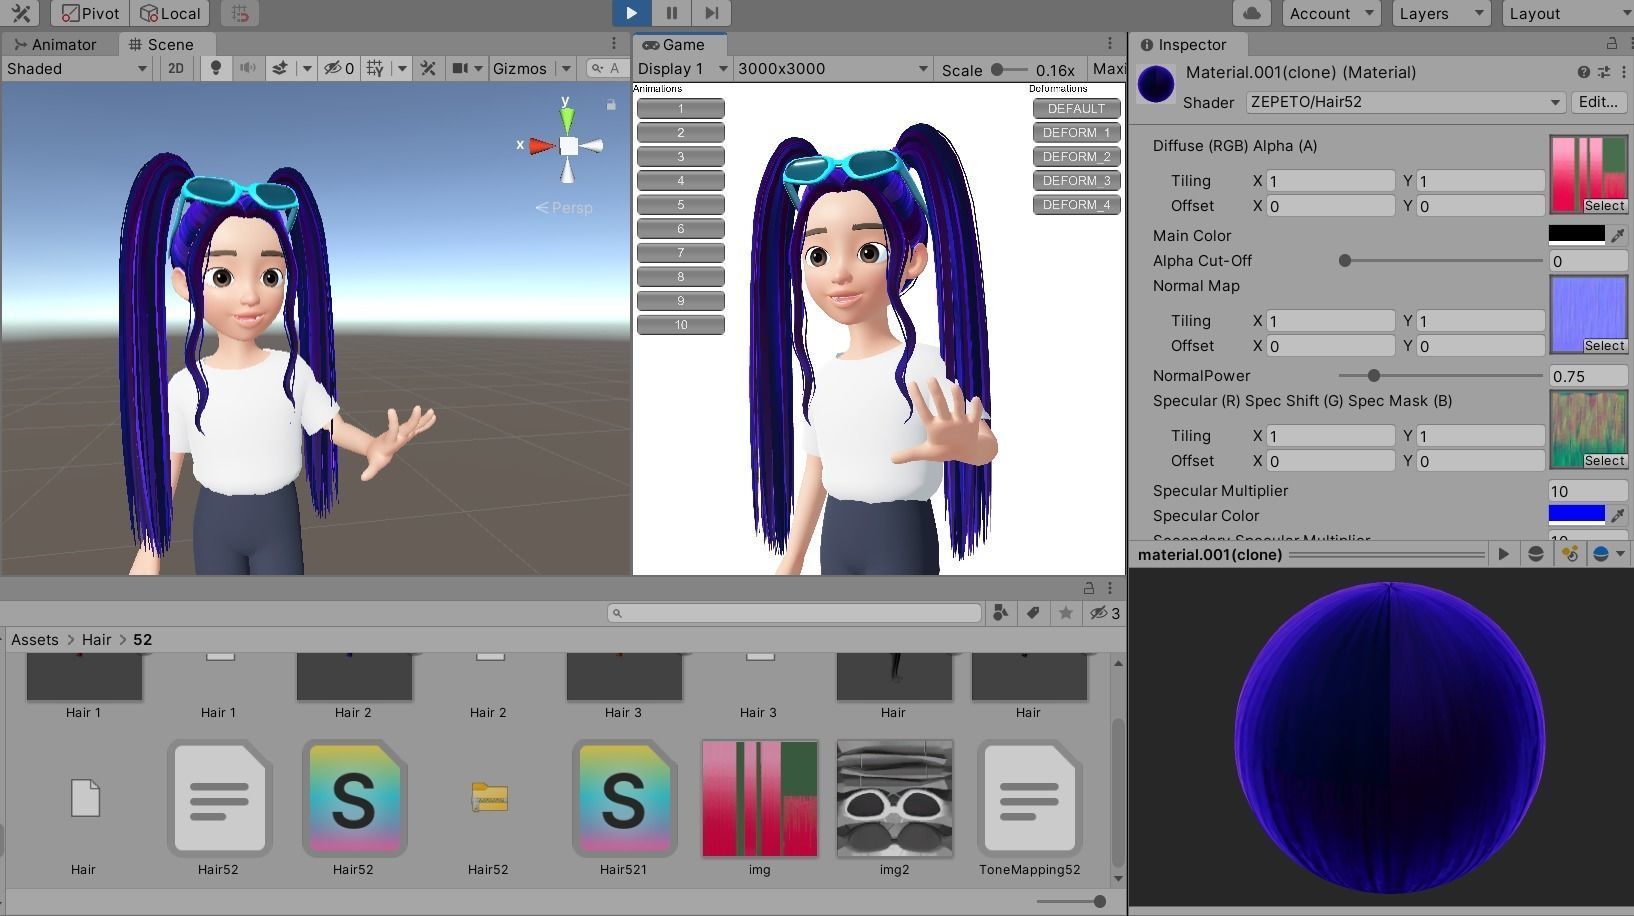Play the material preview animation
Image resolution: width=1634 pixels, height=916 pixels.
[1503, 554]
